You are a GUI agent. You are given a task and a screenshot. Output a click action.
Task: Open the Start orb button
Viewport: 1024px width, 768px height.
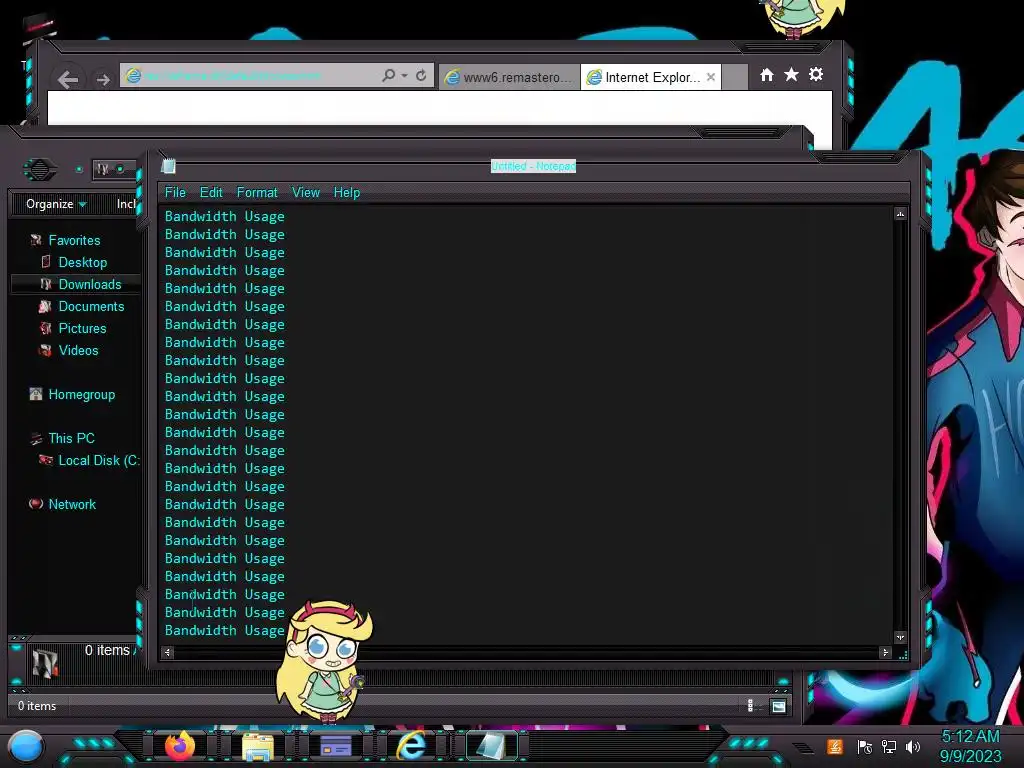(x=25, y=746)
